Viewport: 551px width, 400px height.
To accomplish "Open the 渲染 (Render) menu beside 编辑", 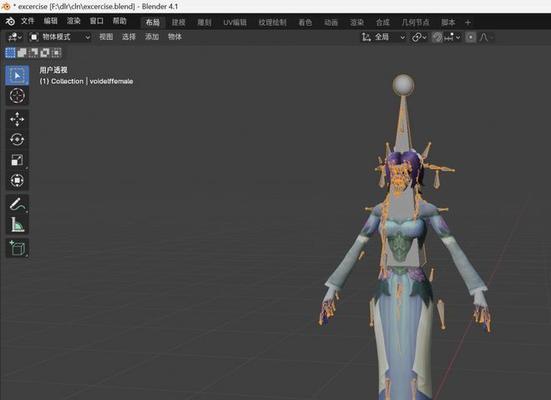I will point(73,21).
